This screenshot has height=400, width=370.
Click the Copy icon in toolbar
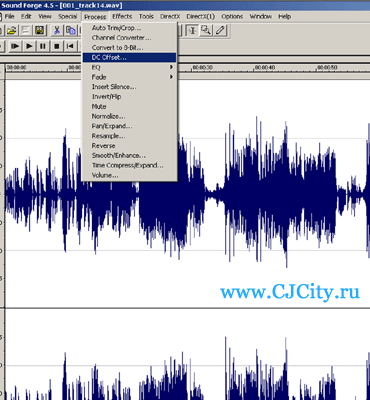tap(71, 31)
